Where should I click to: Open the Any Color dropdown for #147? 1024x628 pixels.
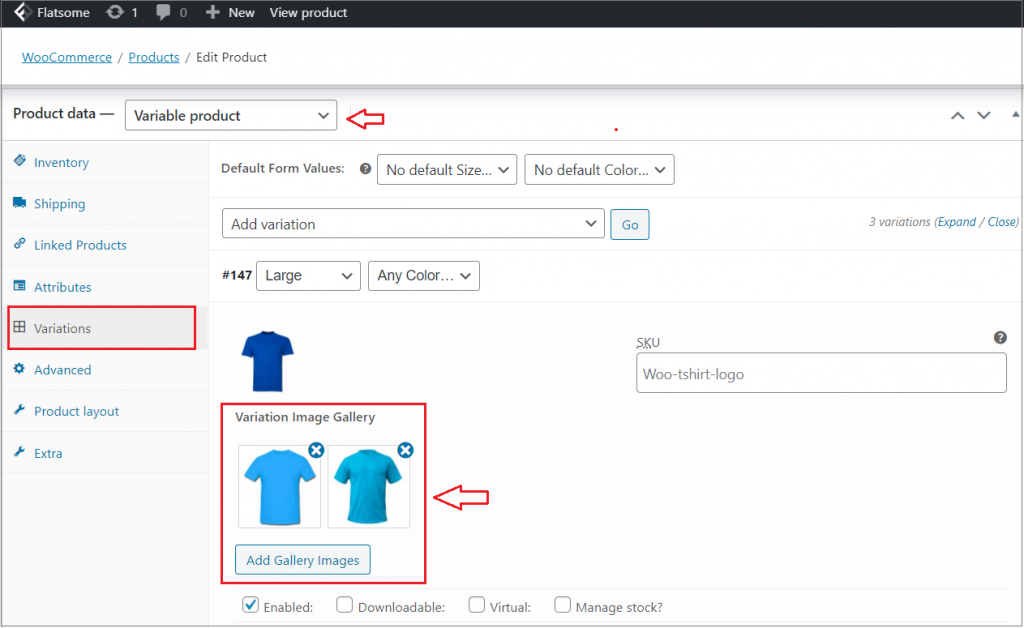tap(424, 275)
